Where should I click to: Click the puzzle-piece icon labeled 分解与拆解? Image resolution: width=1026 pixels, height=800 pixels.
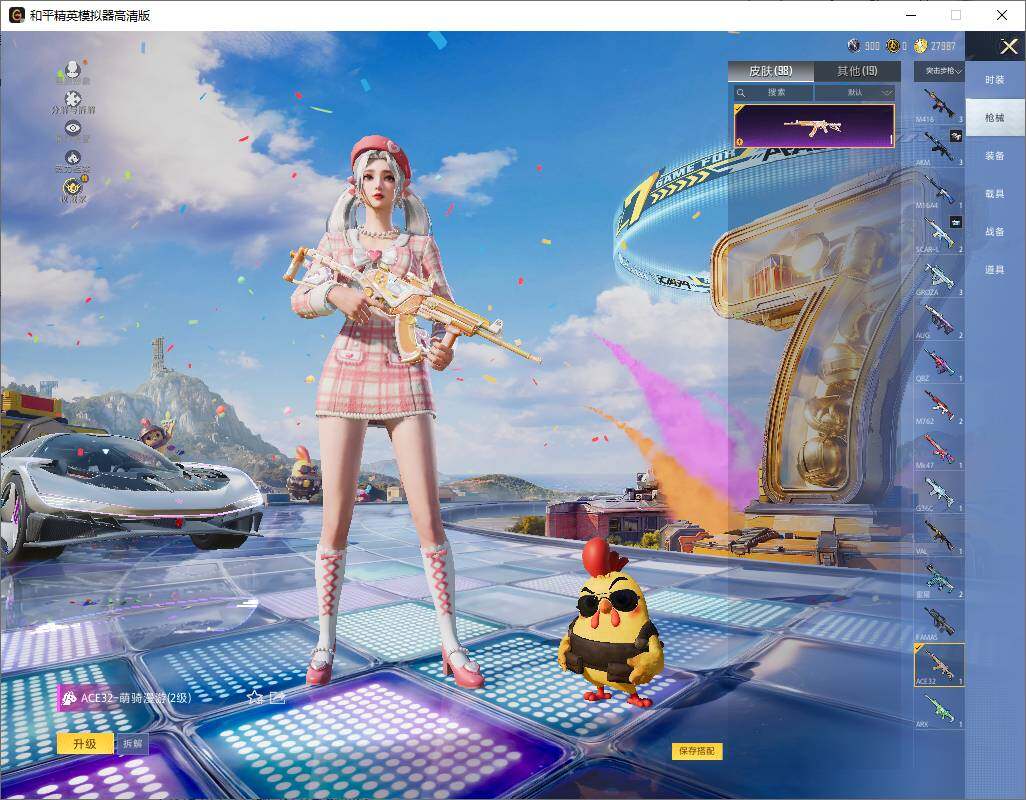(73, 99)
